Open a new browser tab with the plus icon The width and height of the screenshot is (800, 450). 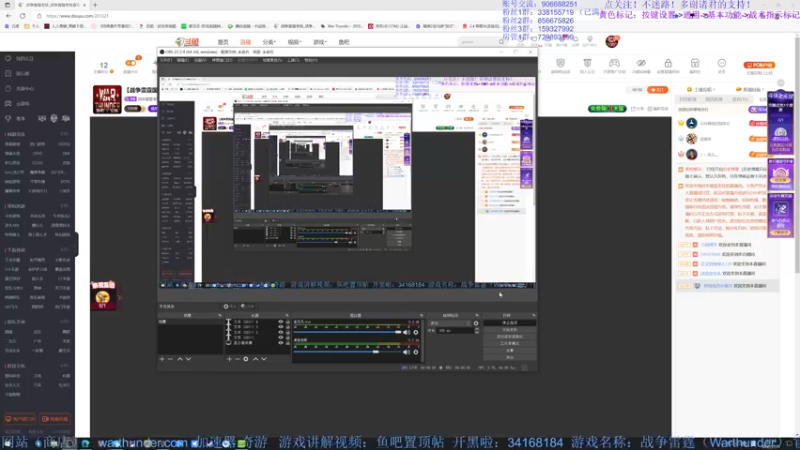pos(95,5)
